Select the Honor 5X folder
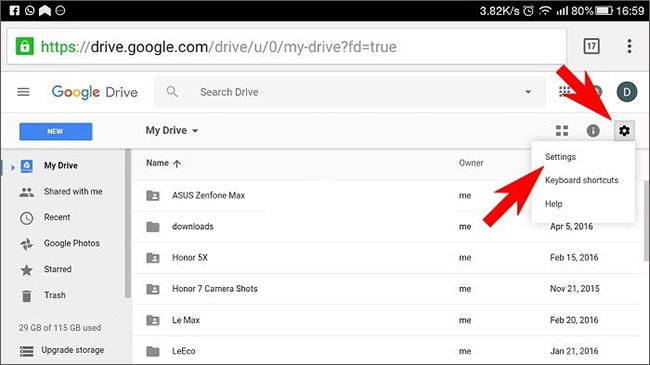 click(190, 258)
